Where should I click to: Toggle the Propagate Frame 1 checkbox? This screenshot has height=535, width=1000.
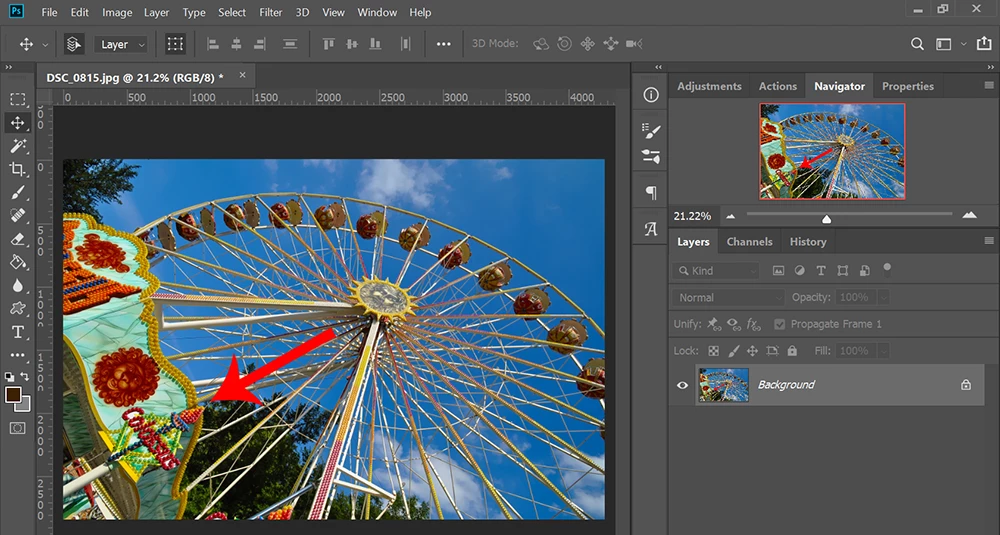click(780, 324)
